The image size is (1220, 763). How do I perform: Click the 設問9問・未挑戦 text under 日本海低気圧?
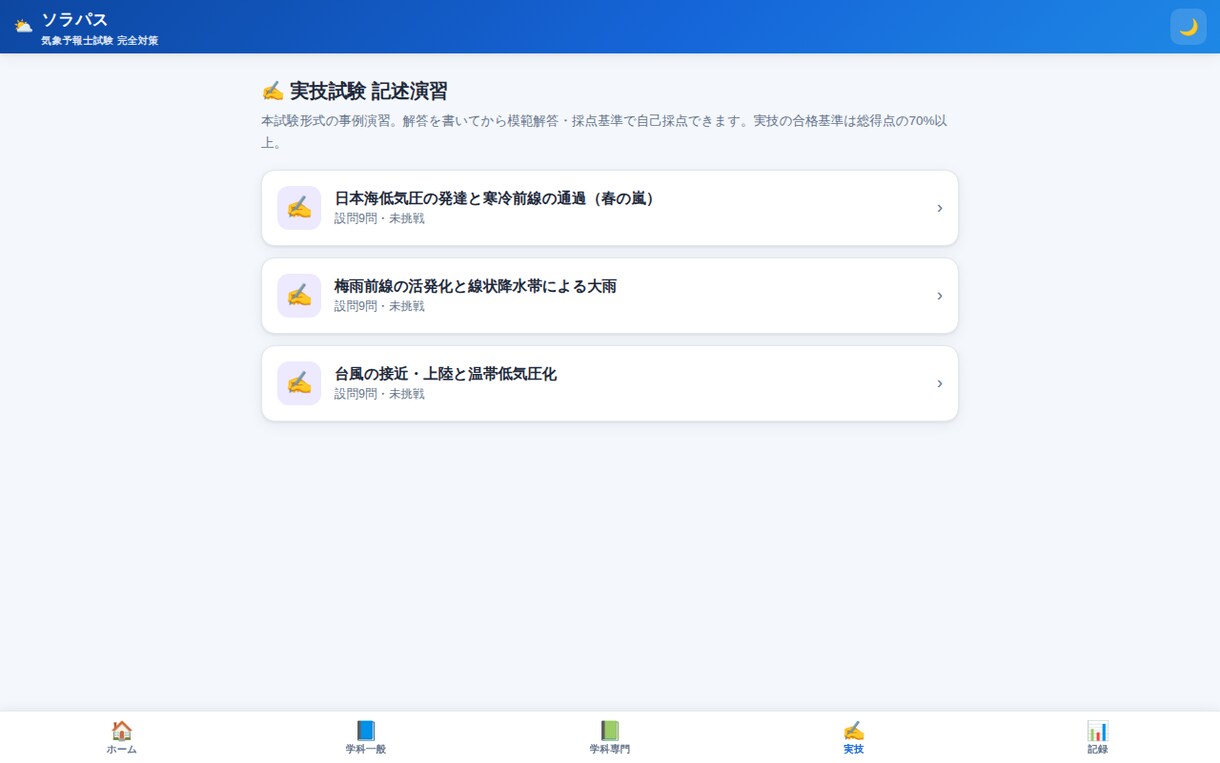click(x=379, y=218)
